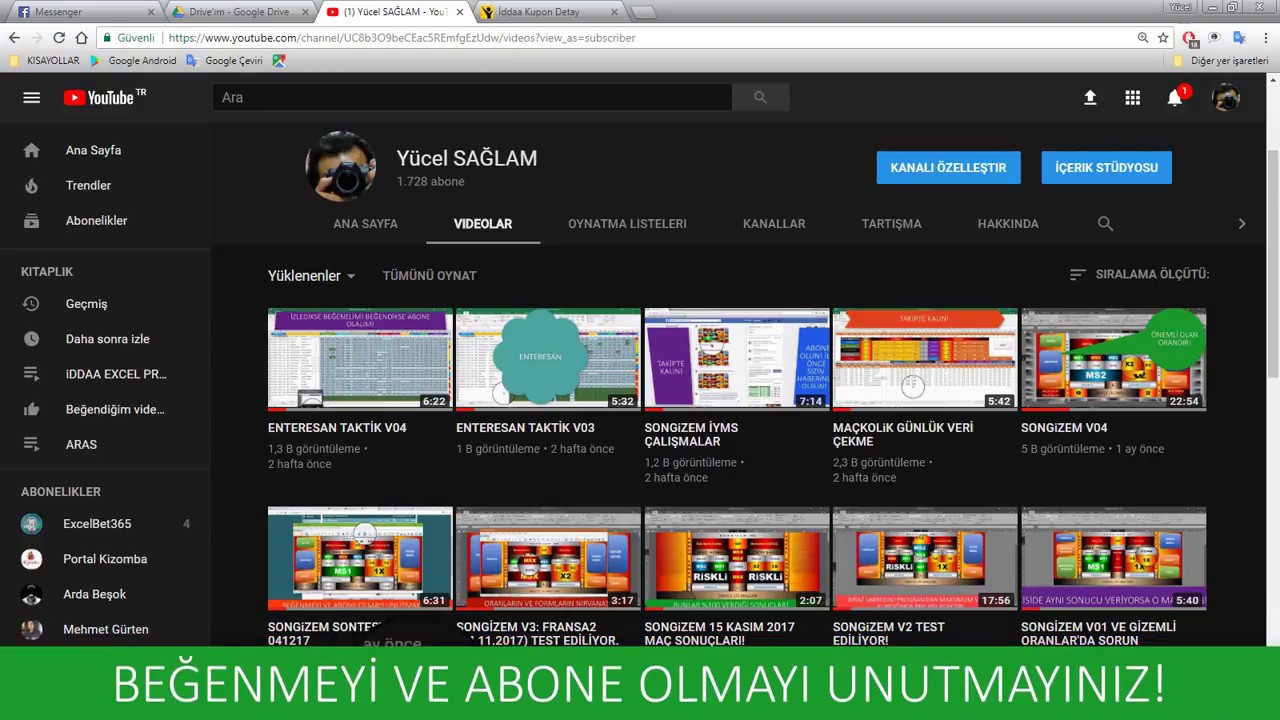Screen dimensions: 1280x720
Task: Open the ENTERESAN TAKTİK V03 thumbnail
Action: point(548,360)
